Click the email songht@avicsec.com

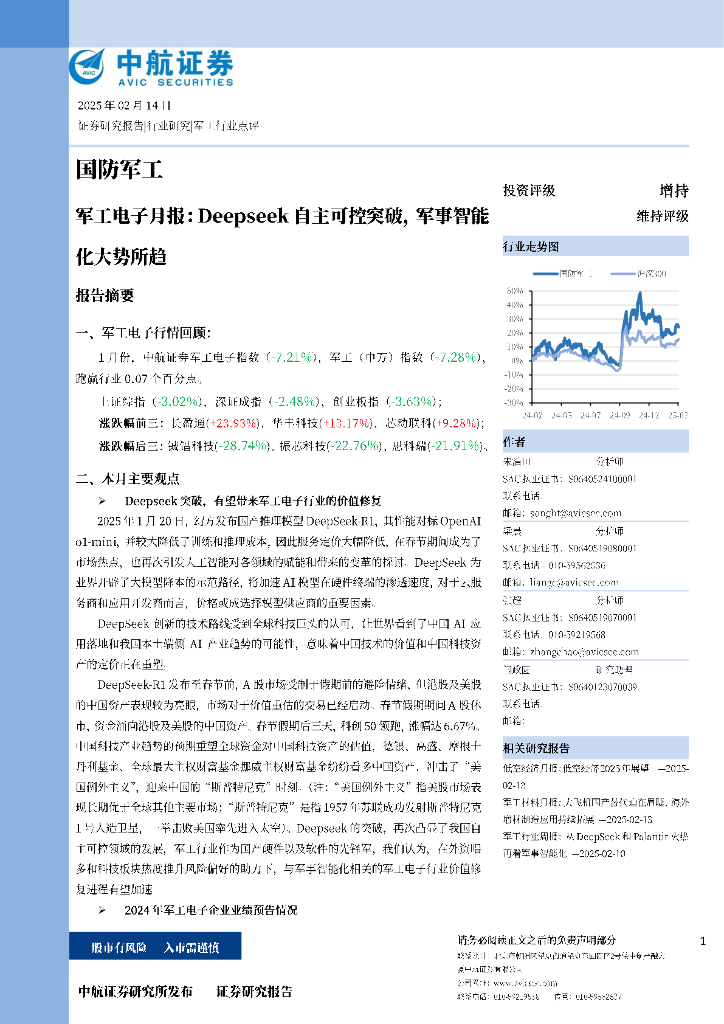(575, 513)
